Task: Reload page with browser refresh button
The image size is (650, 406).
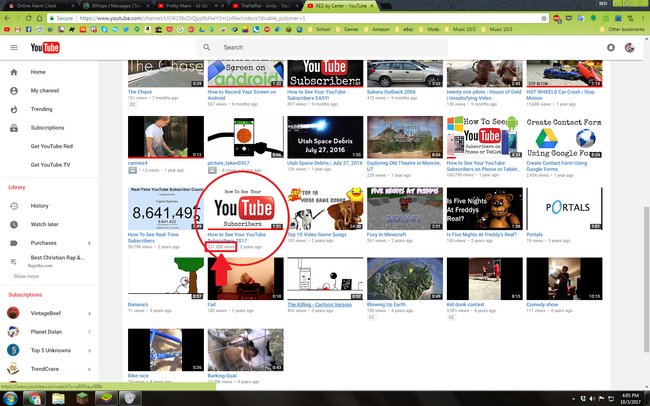Action: click(x=28, y=18)
